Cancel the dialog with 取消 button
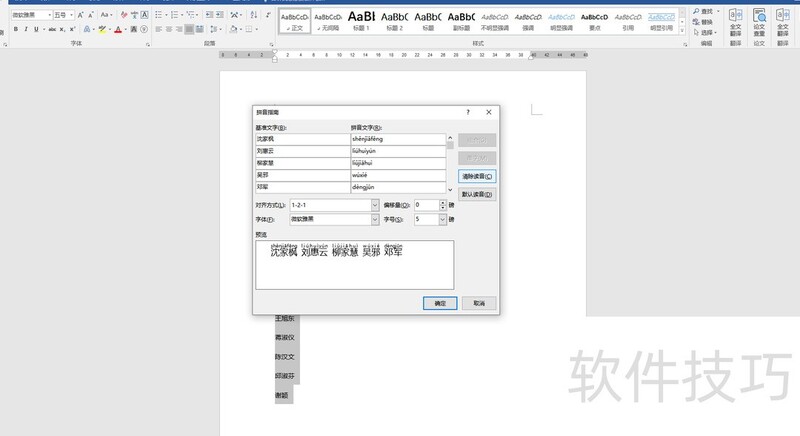 pos(479,302)
